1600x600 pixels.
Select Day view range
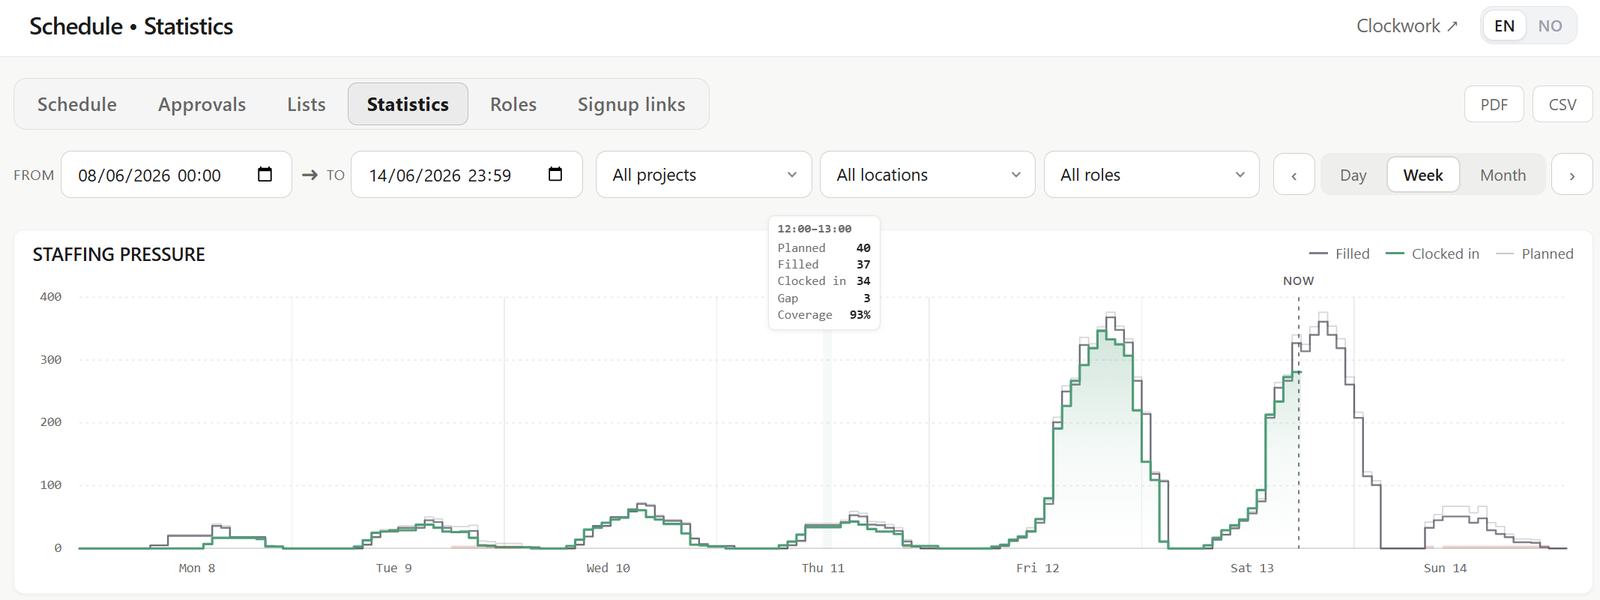pos(1353,175)
